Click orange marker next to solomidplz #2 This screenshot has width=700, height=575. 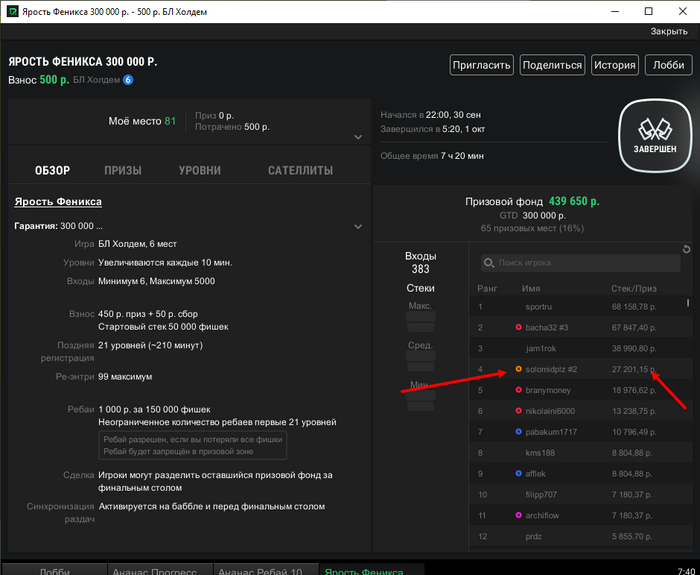(x=518, y=369)
